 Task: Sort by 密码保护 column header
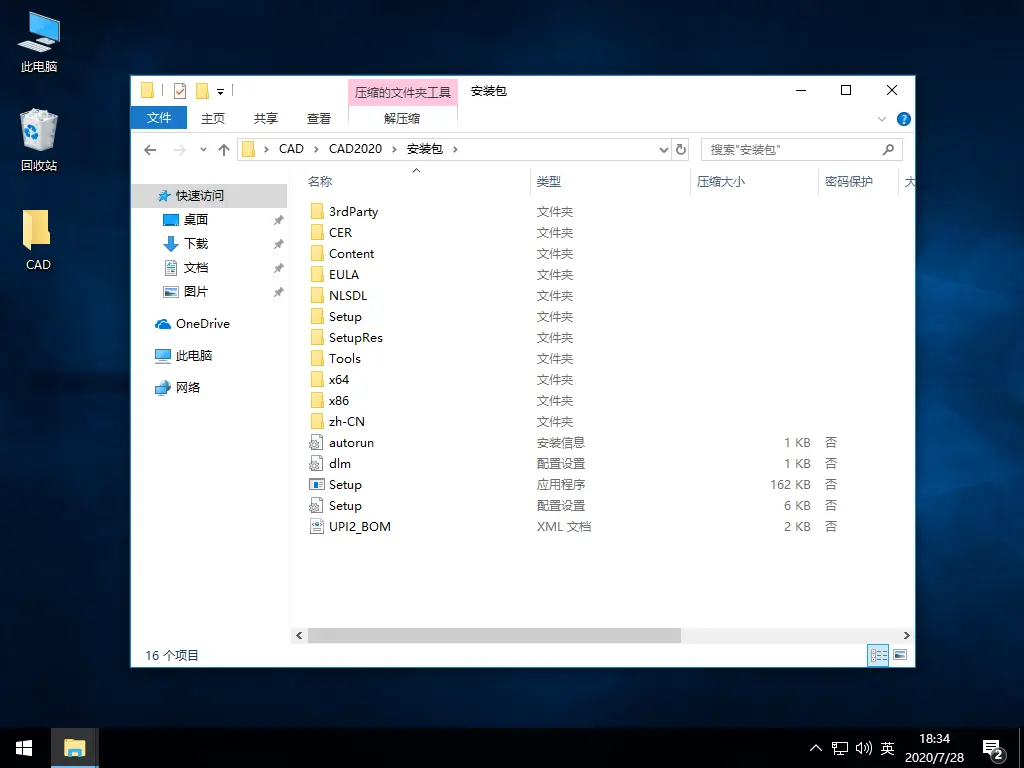(x=848, y=182)
